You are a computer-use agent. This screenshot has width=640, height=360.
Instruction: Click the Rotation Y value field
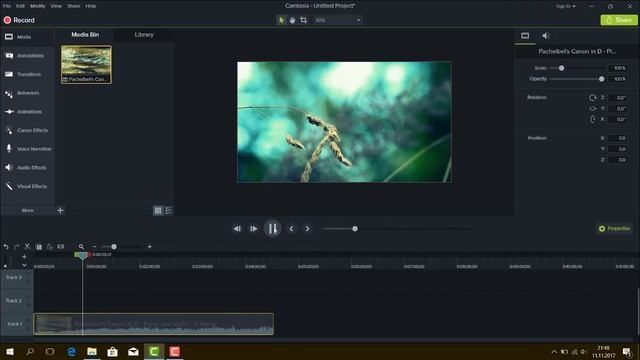click(x=618, y=109)
